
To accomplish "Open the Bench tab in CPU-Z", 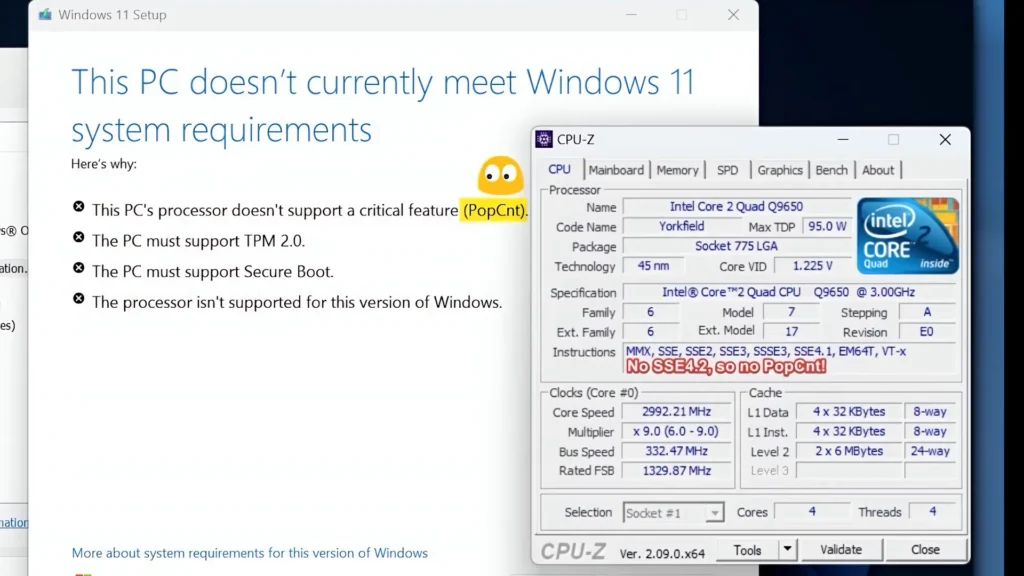I will 831,170.
